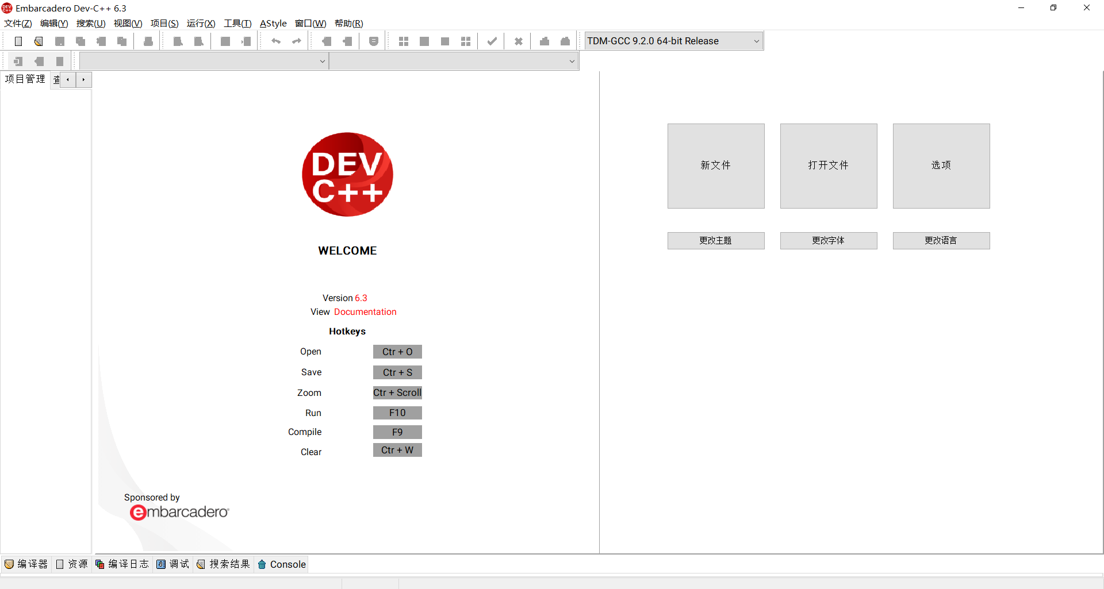Open the function list dropdown on right

tap(453, 61)
